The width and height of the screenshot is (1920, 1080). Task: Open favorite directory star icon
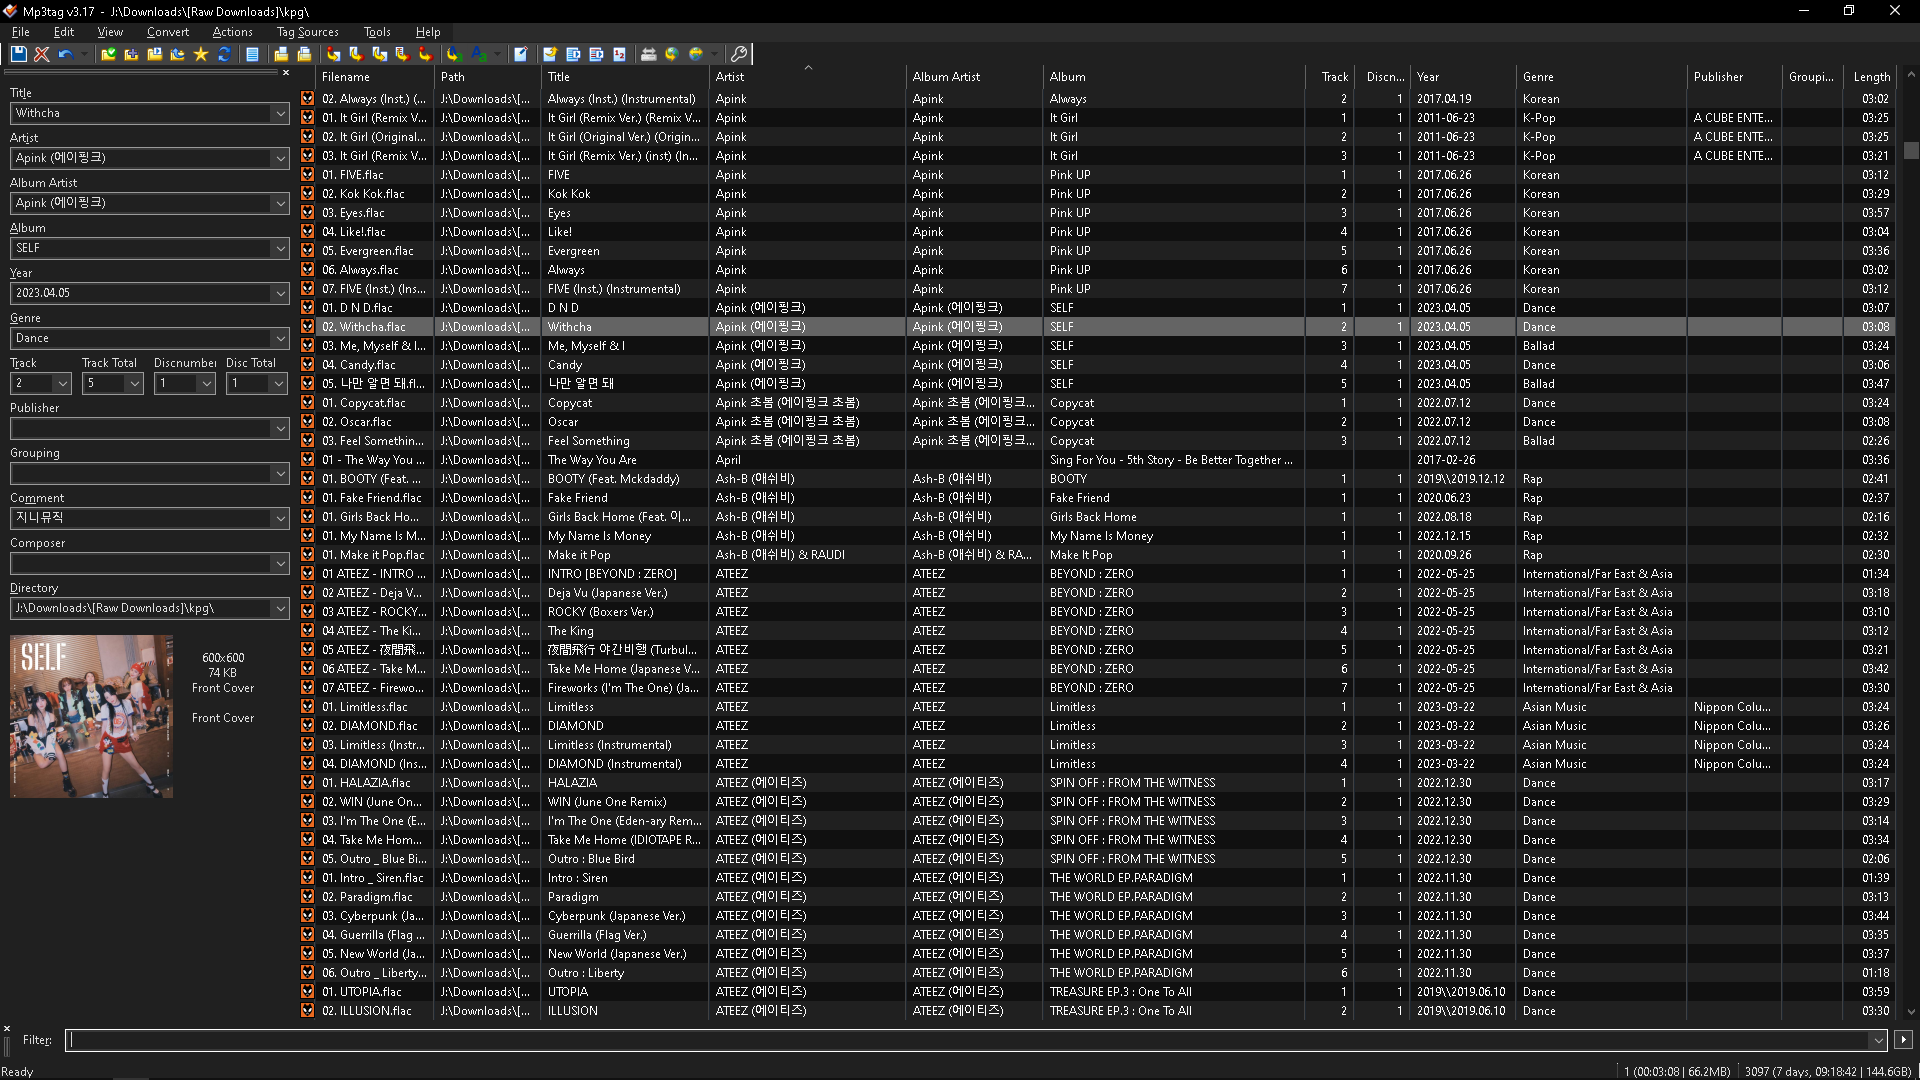[x=201, y=54]
